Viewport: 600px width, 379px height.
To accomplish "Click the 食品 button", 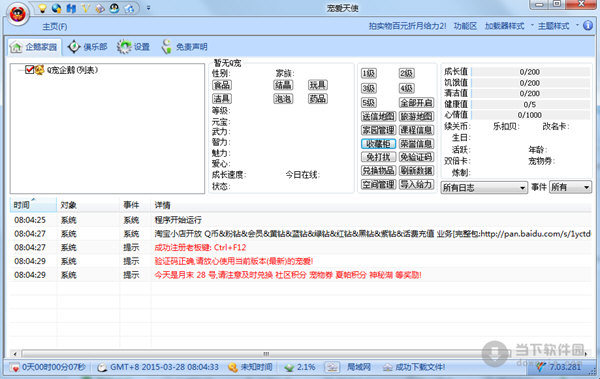I will 222,85.
